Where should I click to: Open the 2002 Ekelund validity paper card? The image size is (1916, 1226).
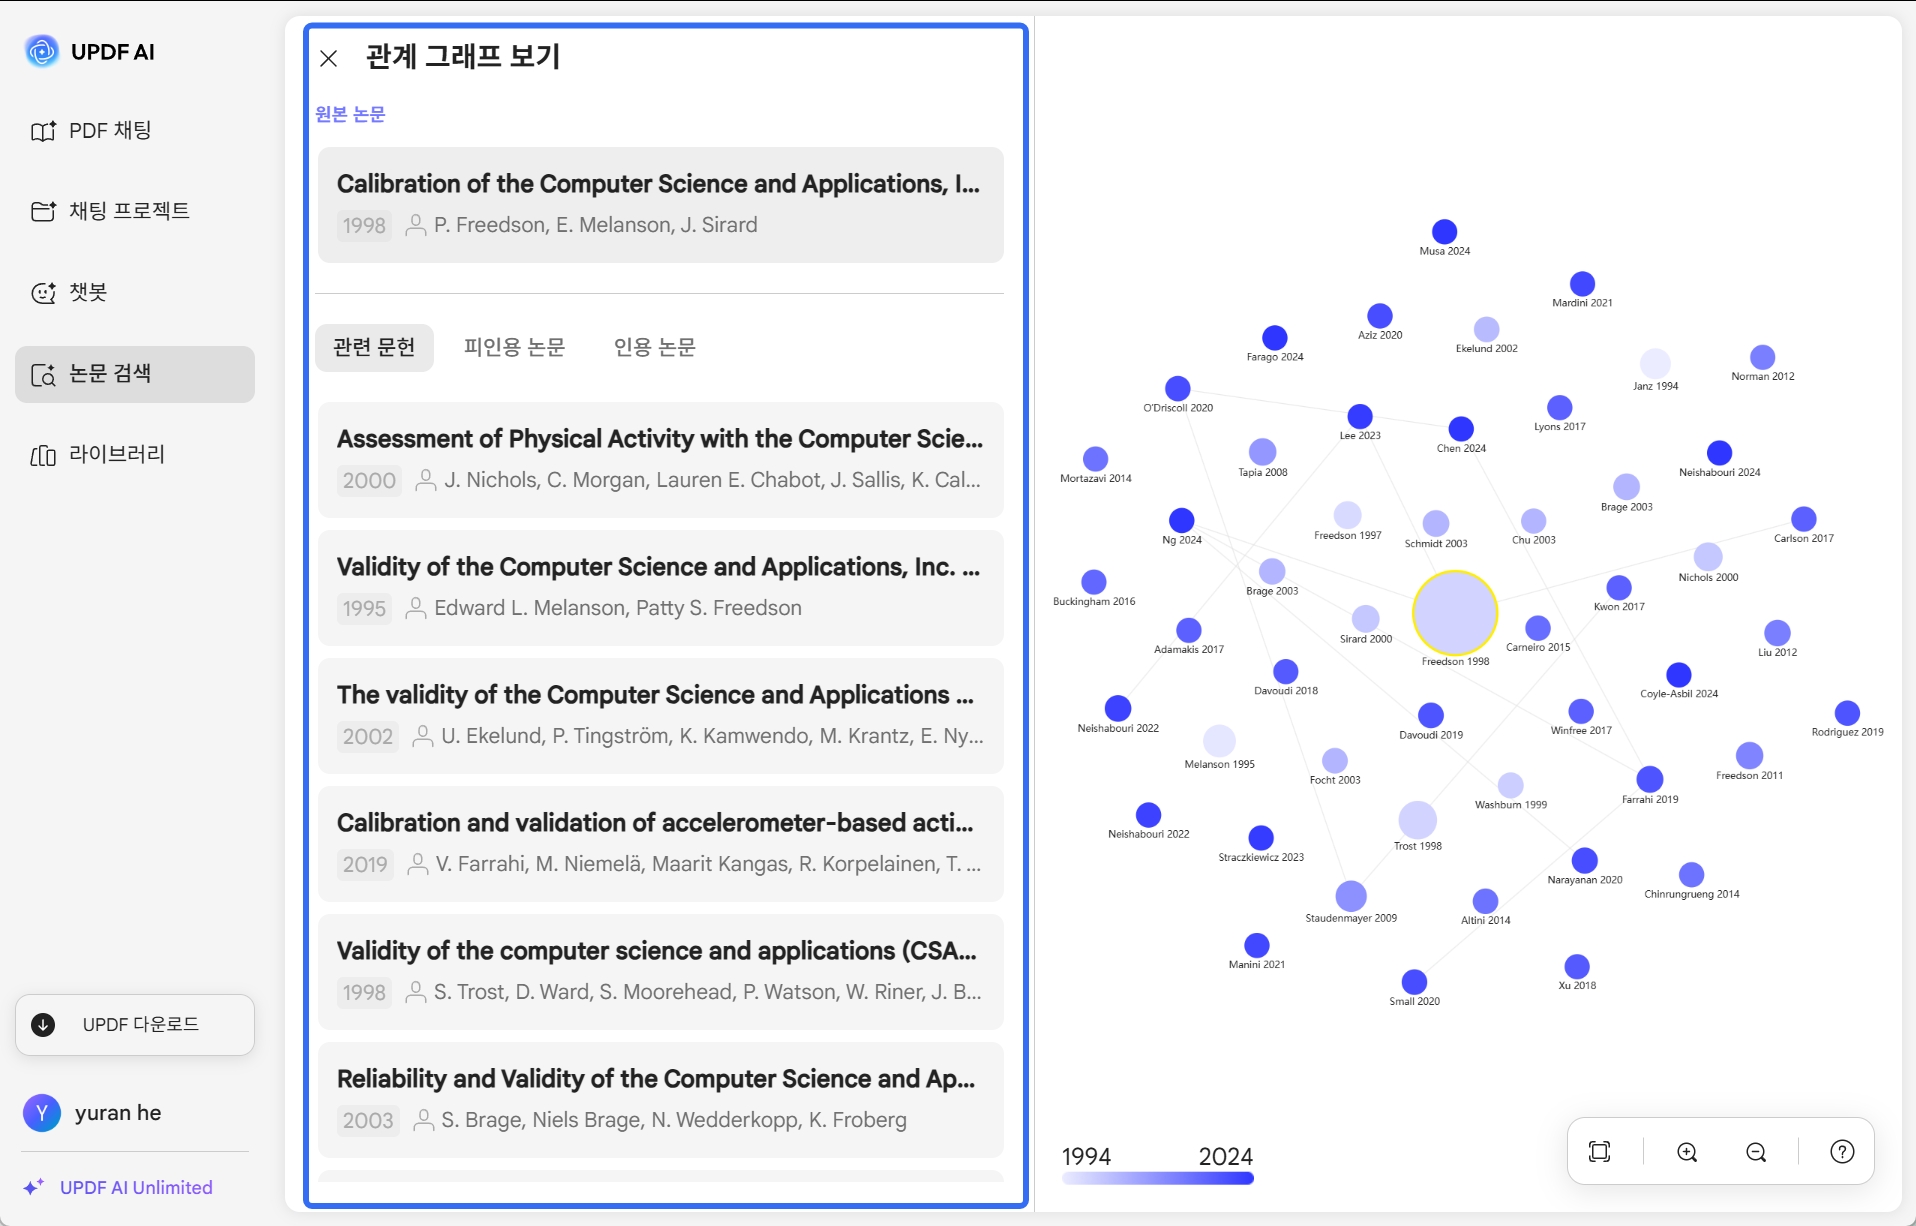click(x=660, y=716)
